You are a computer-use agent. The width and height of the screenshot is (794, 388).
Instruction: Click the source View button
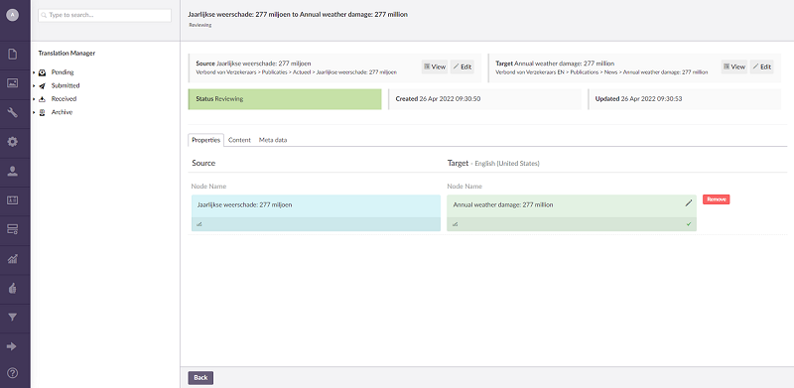point(434,67)
